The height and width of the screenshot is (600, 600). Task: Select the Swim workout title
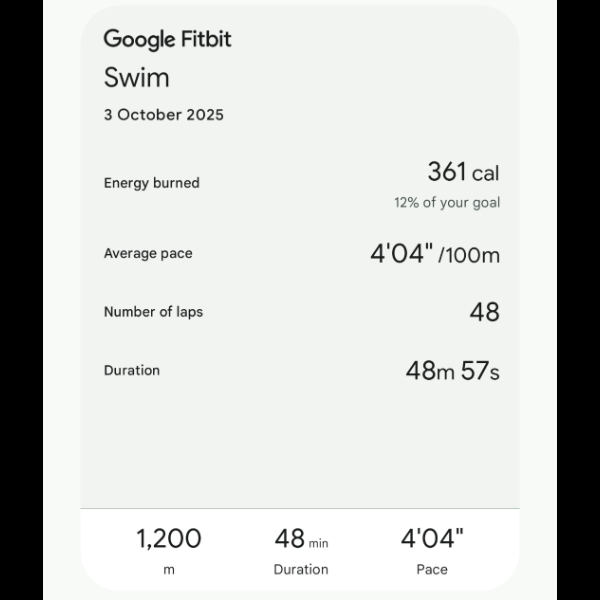coord(136,78)
